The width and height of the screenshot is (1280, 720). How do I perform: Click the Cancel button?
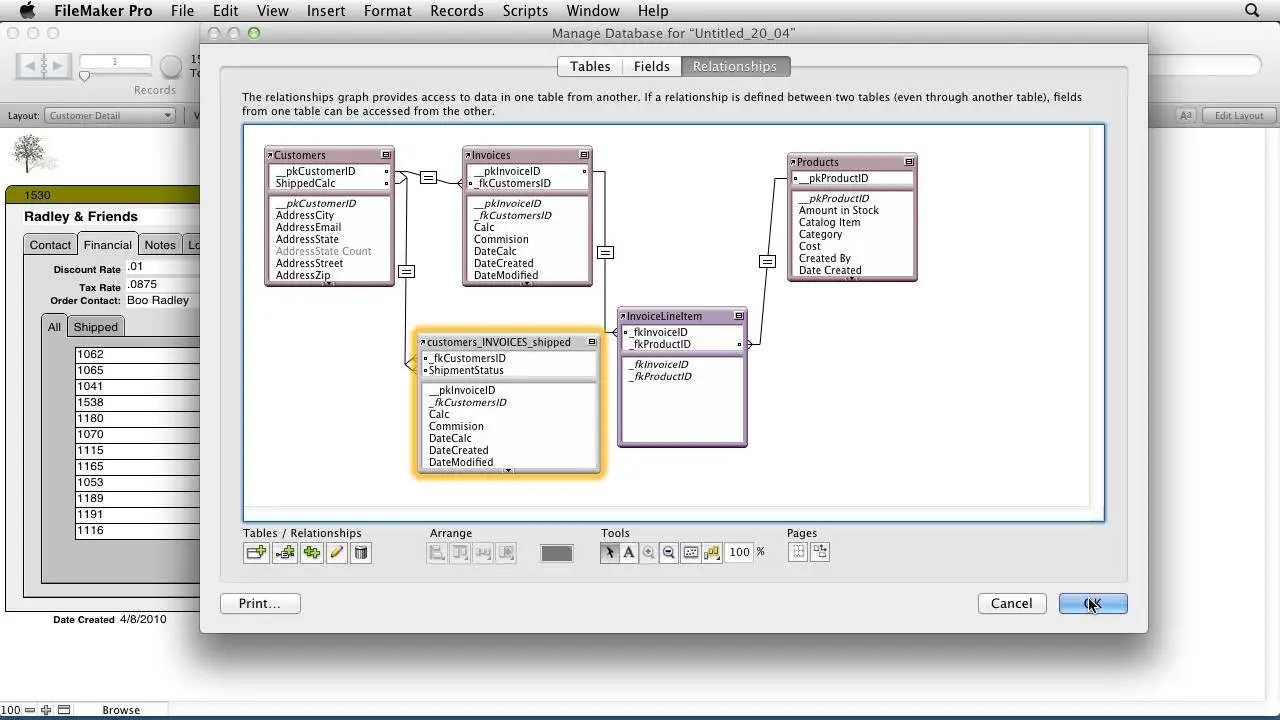click(x=1011, y=604)
